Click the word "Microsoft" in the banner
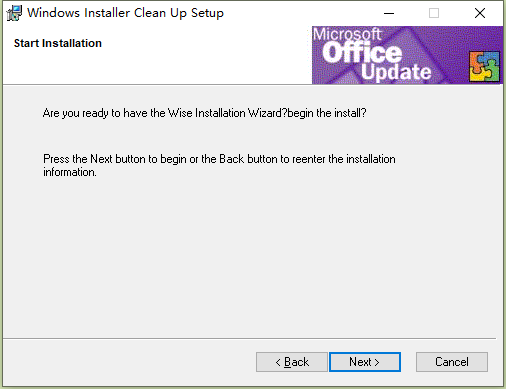 click(347, 34)
